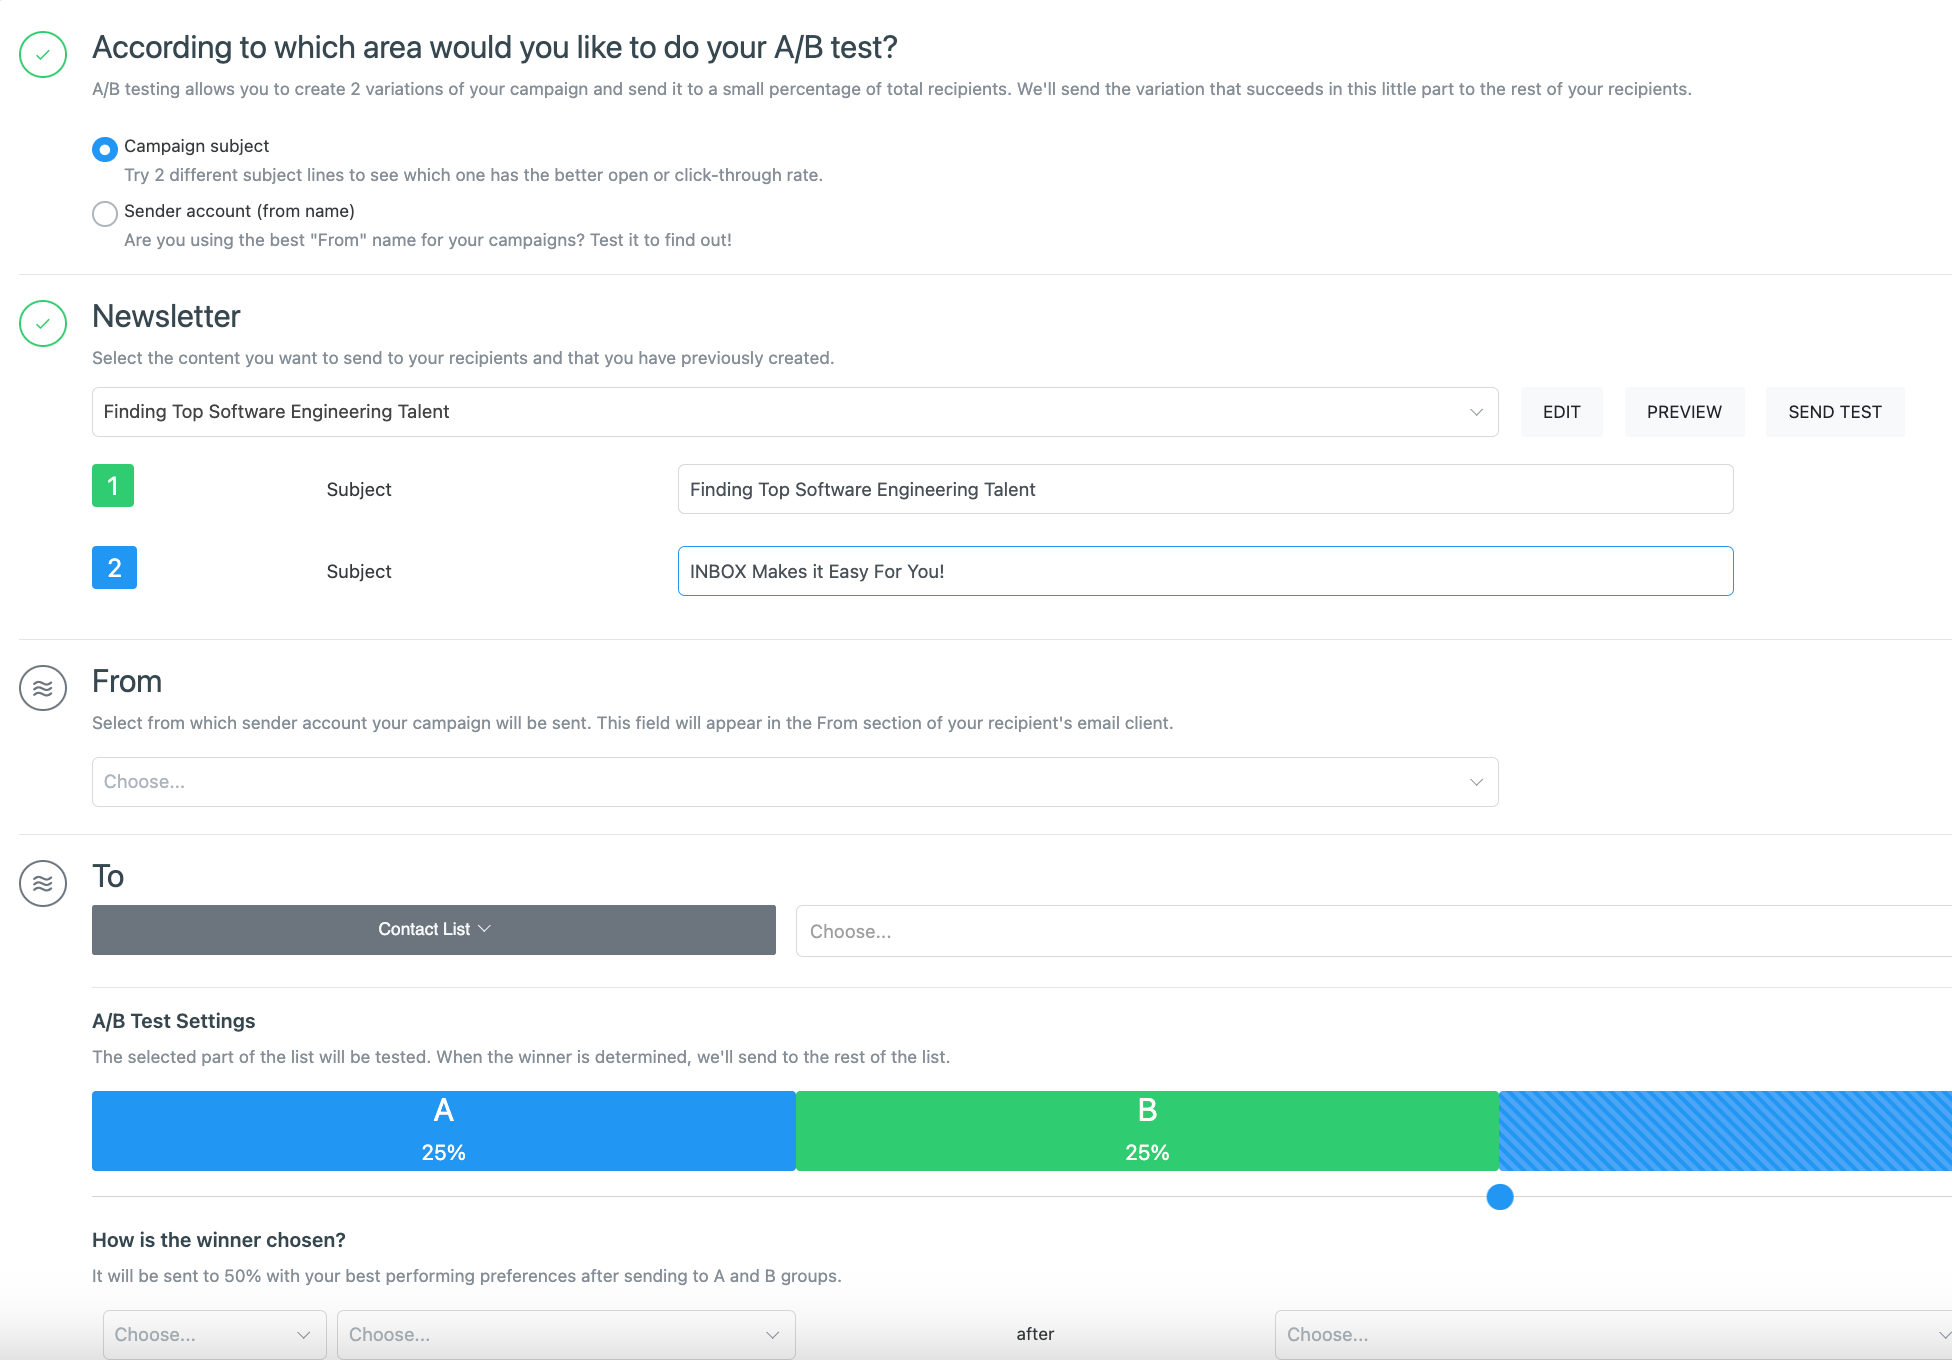Select Sender account radio button

coord(102,211)
